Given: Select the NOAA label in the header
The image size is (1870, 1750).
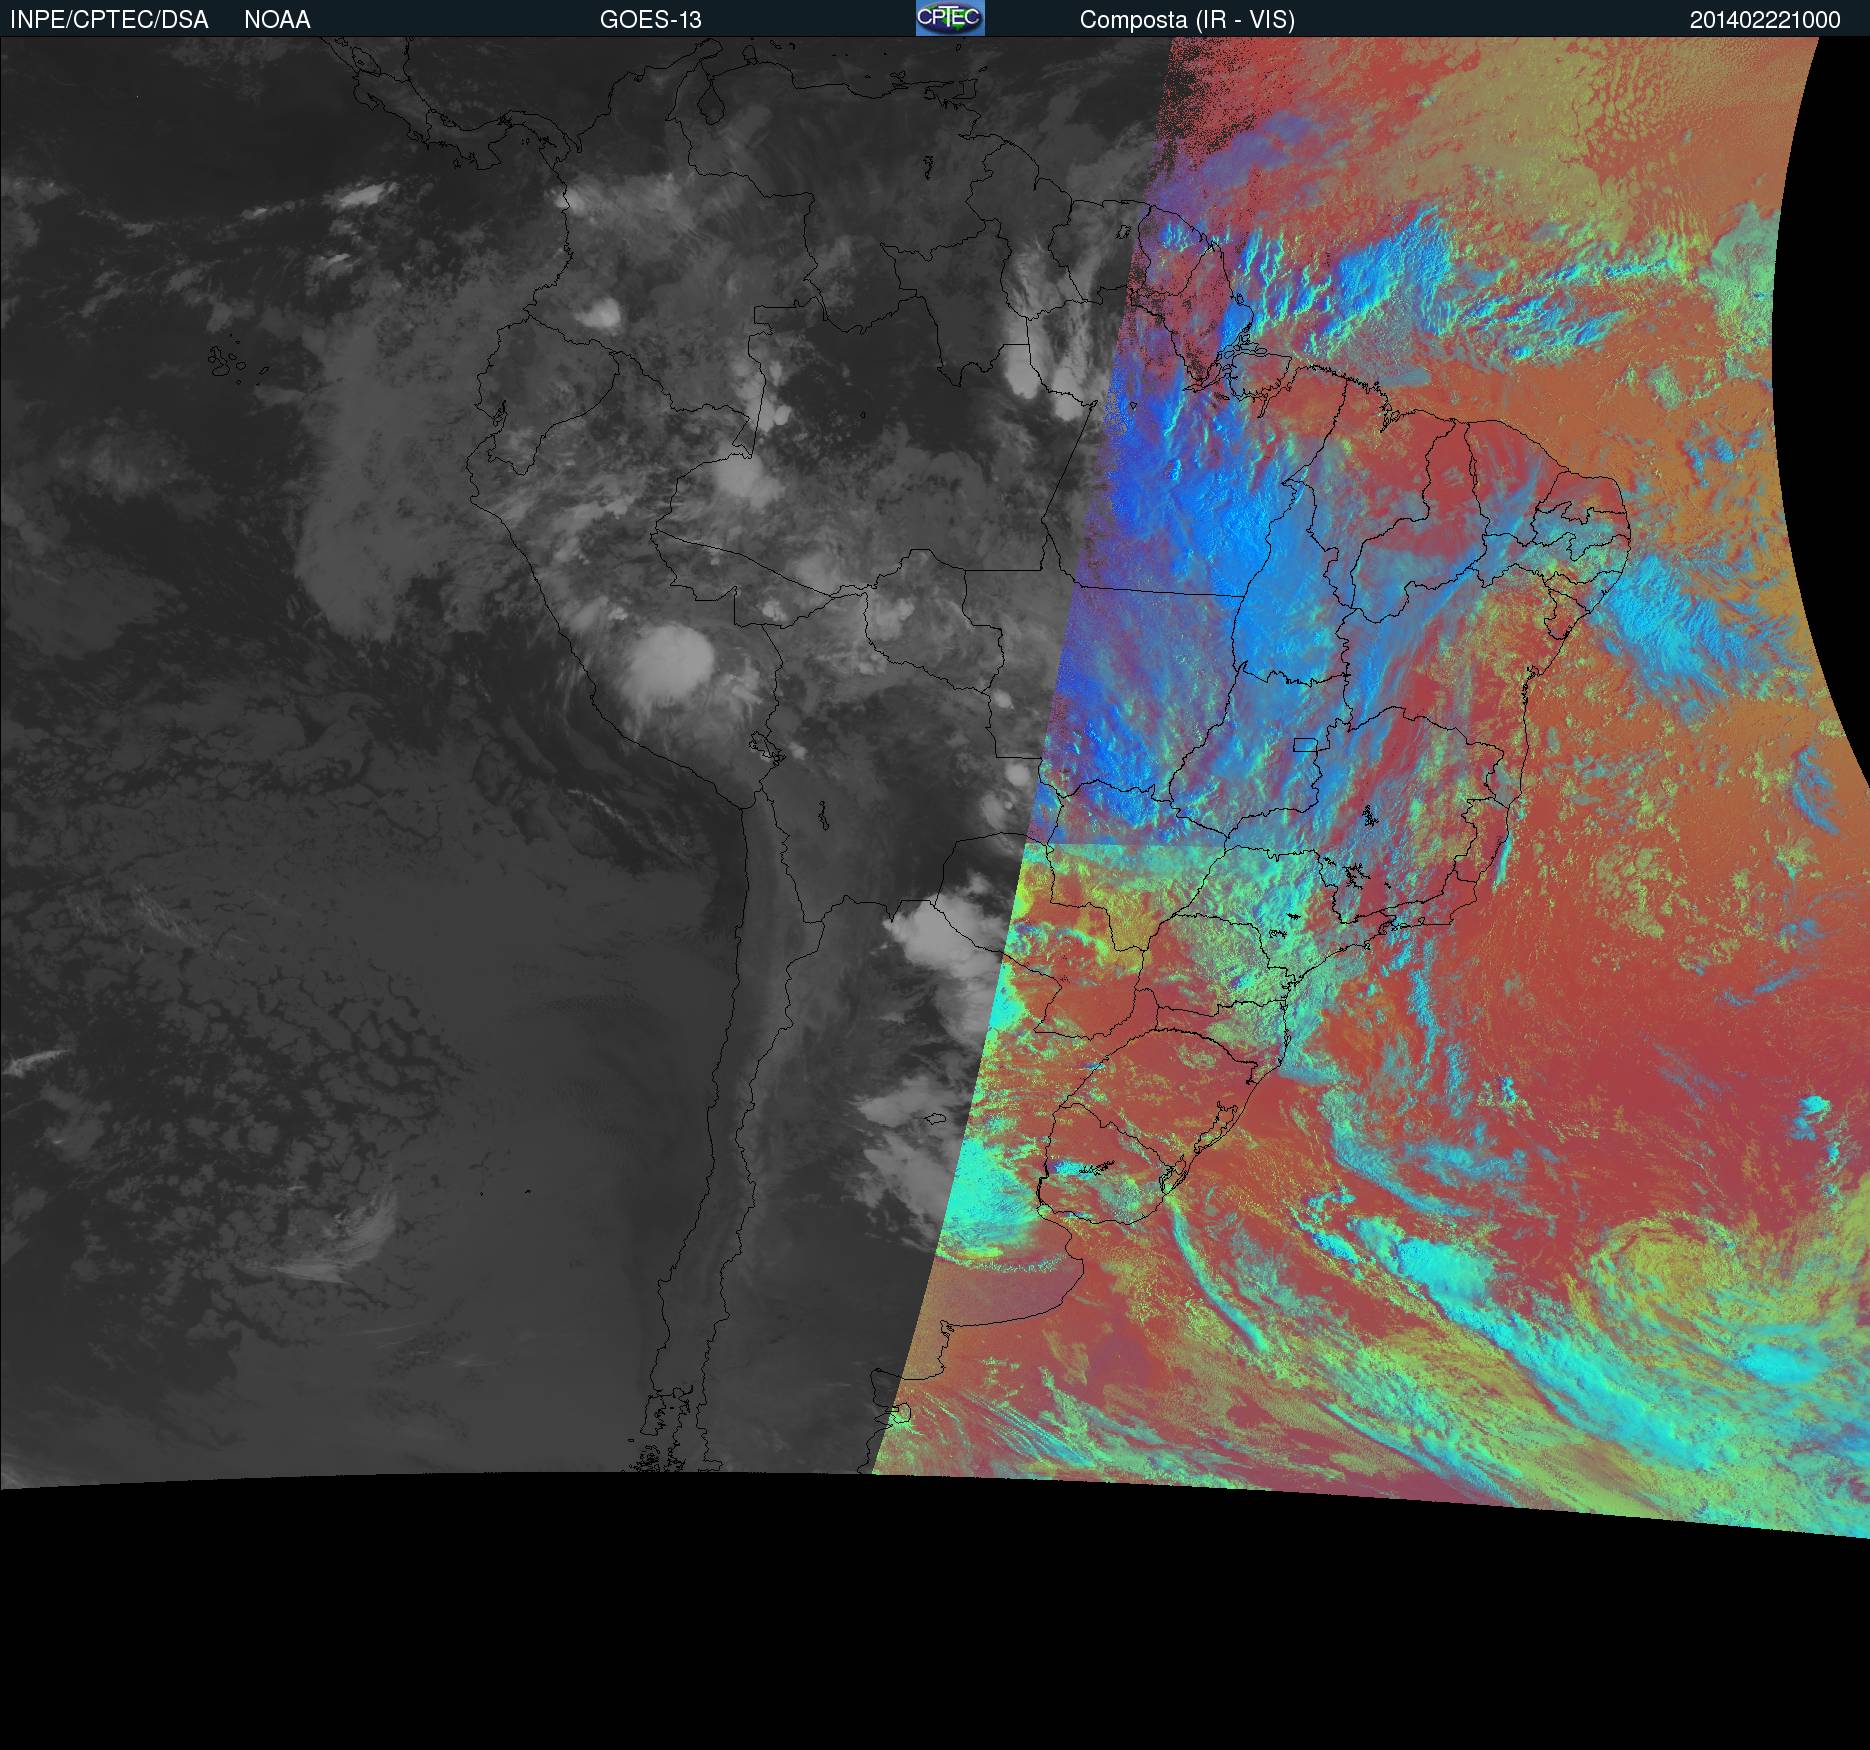Looking at the screenshot, I should click(x=277, y=20).
